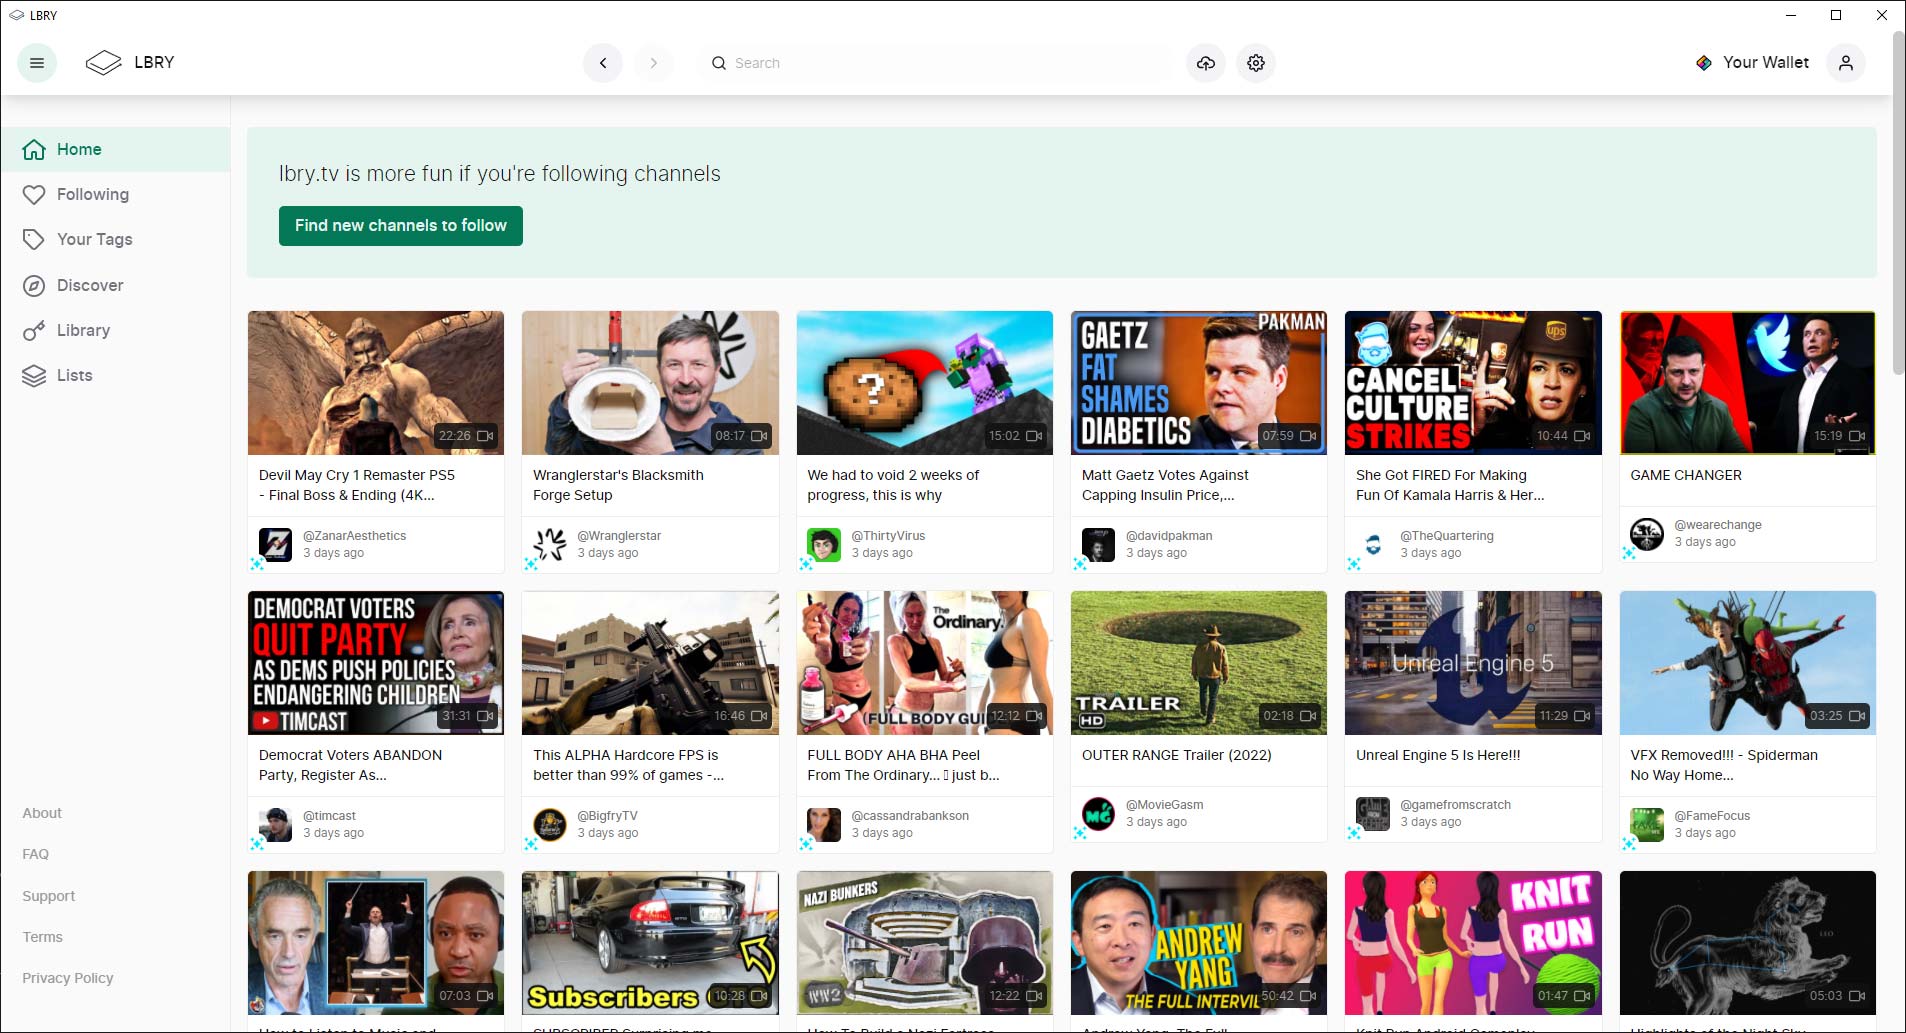Image resolution: width=1906 pixels, height=1033 pixels.
Task: Click the page vertical scrollbar
Action: 1898,203
